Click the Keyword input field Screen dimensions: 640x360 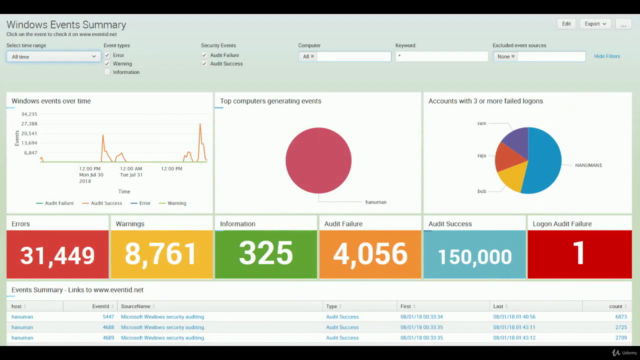[x=442, y=57]
